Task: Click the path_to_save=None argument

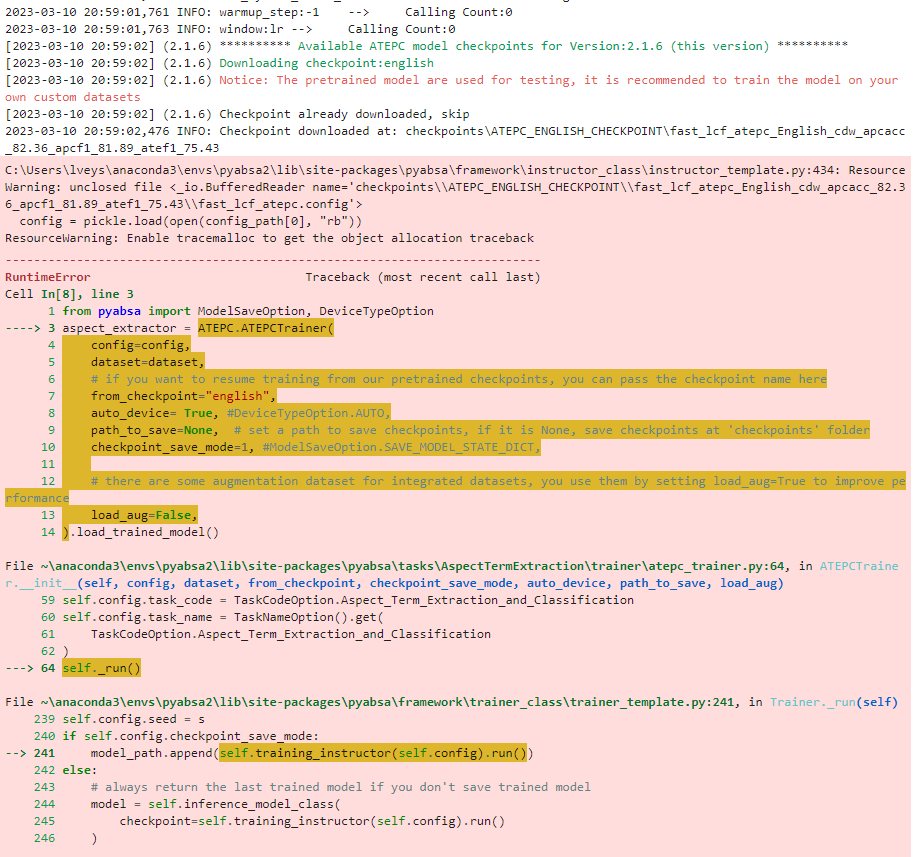Action: pyautogui.click(x=143, y=429)
